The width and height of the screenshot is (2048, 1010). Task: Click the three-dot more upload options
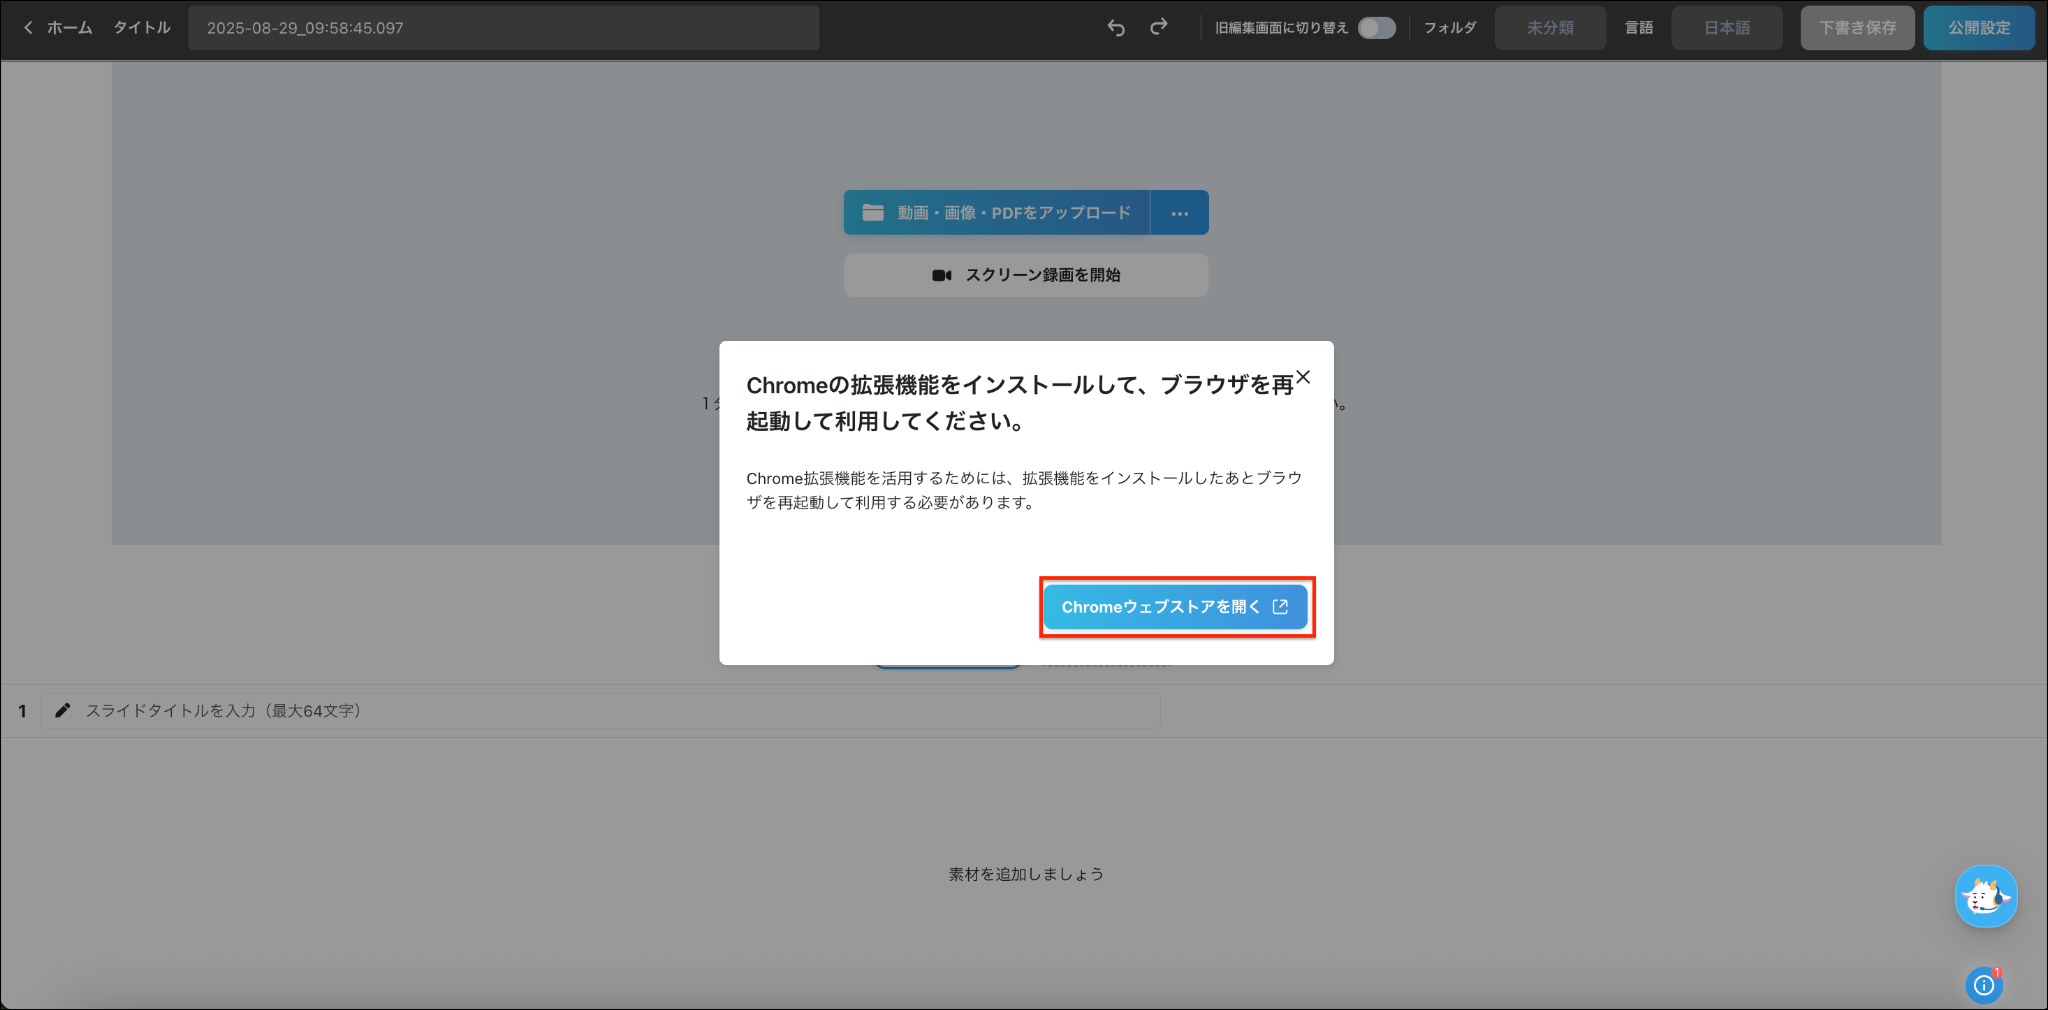point(1180,213)
